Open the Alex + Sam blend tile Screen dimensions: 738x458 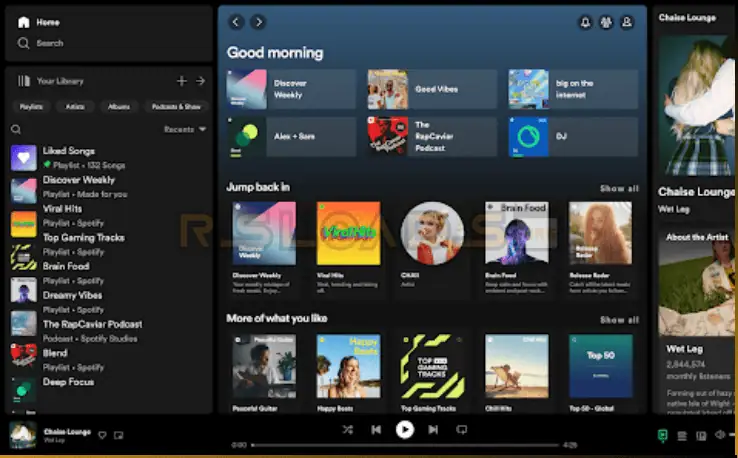pos(291,137)
